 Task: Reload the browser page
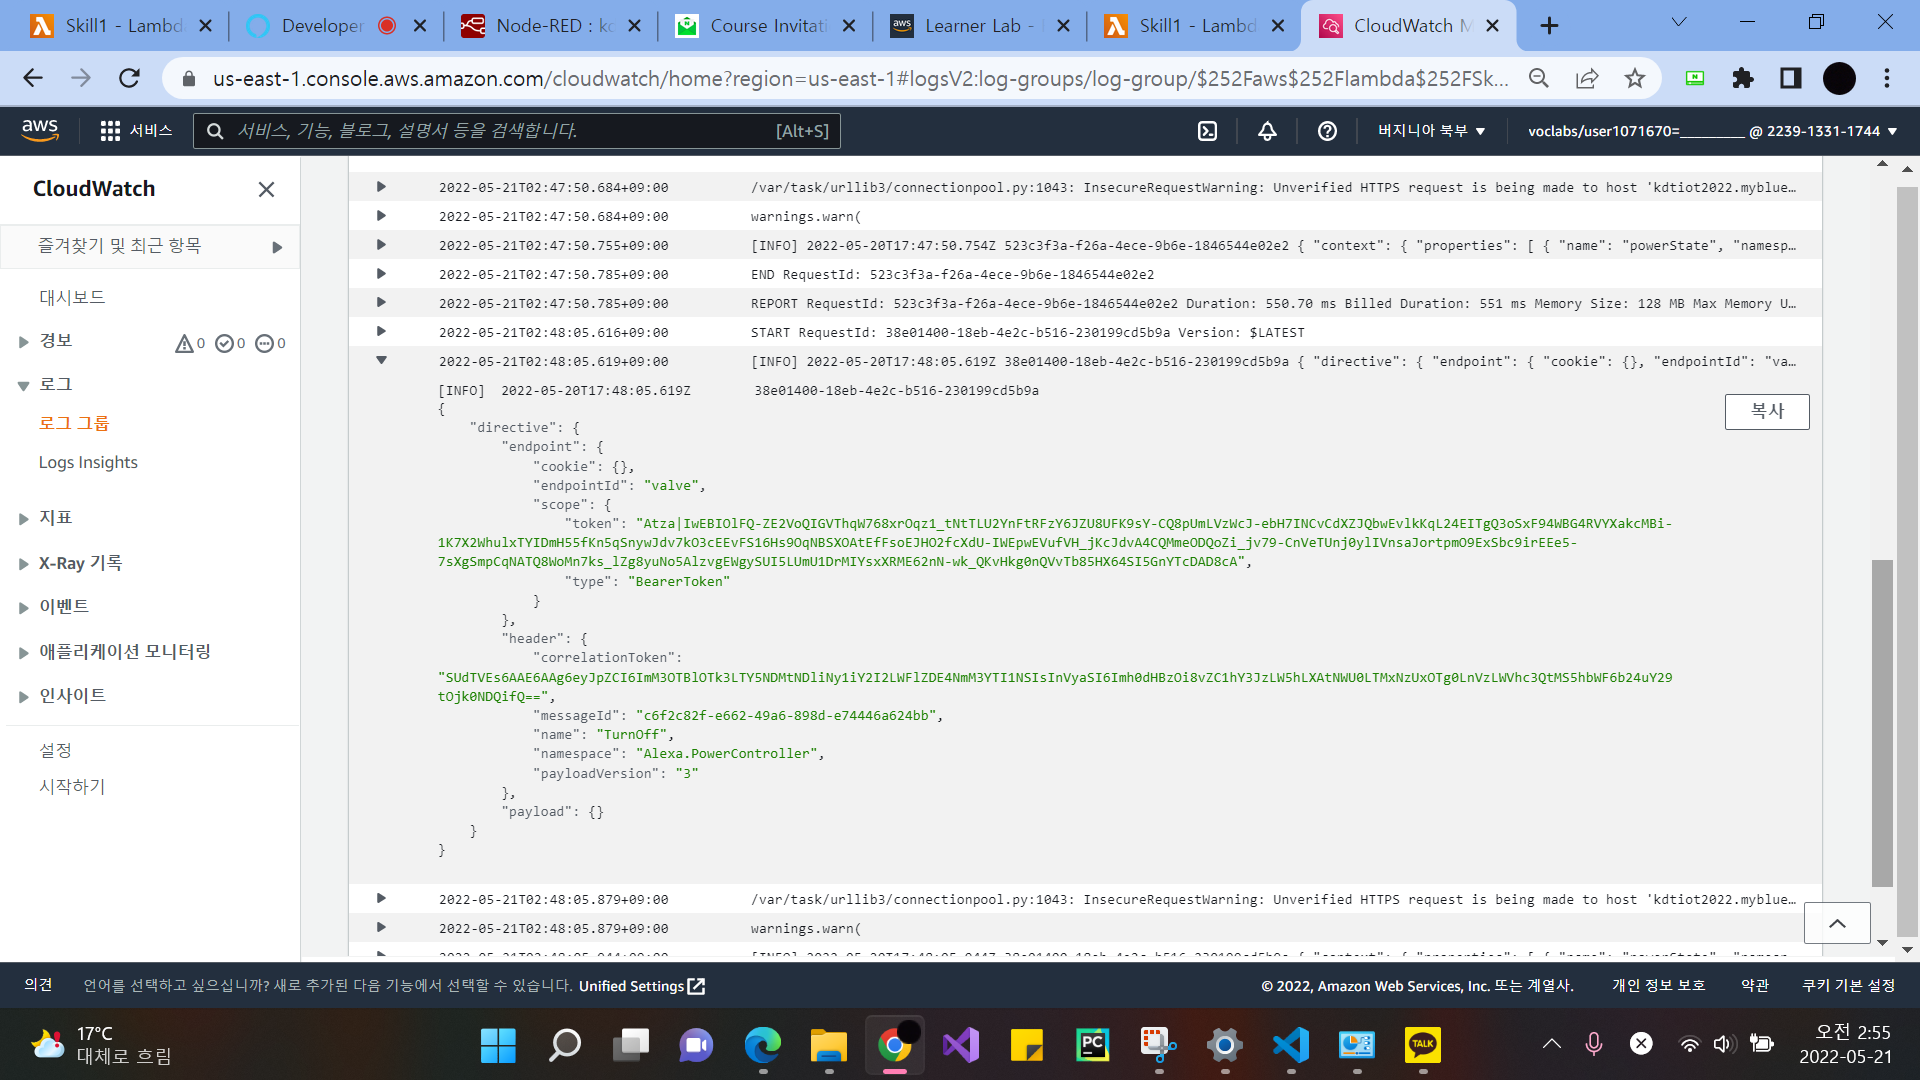pyautogui.click(x=129, y=78)
